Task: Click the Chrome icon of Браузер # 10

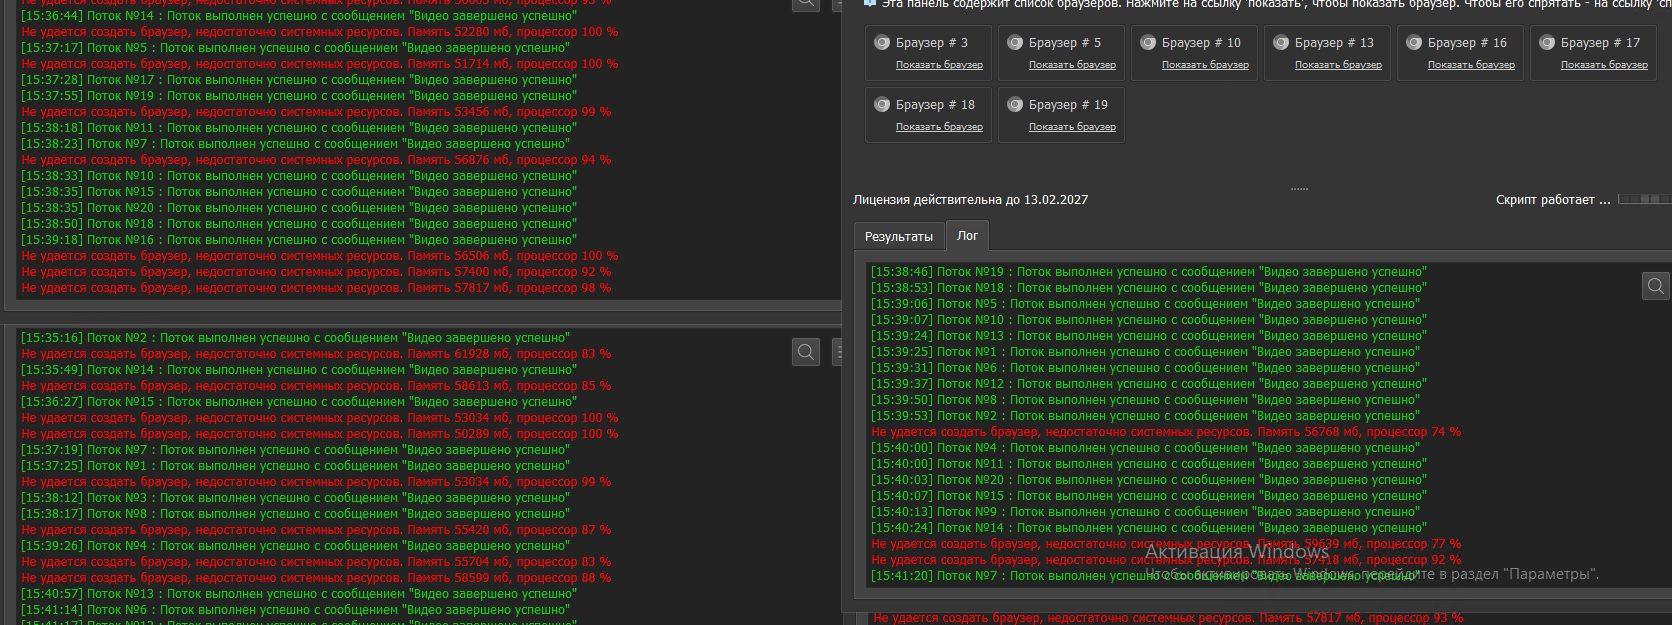Action: point(1148,43)
